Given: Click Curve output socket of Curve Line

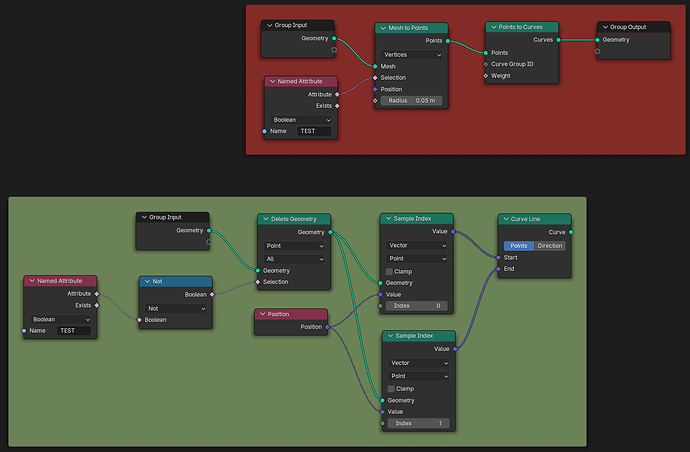Looking at the screenshot, I should (x=571, y=232).
